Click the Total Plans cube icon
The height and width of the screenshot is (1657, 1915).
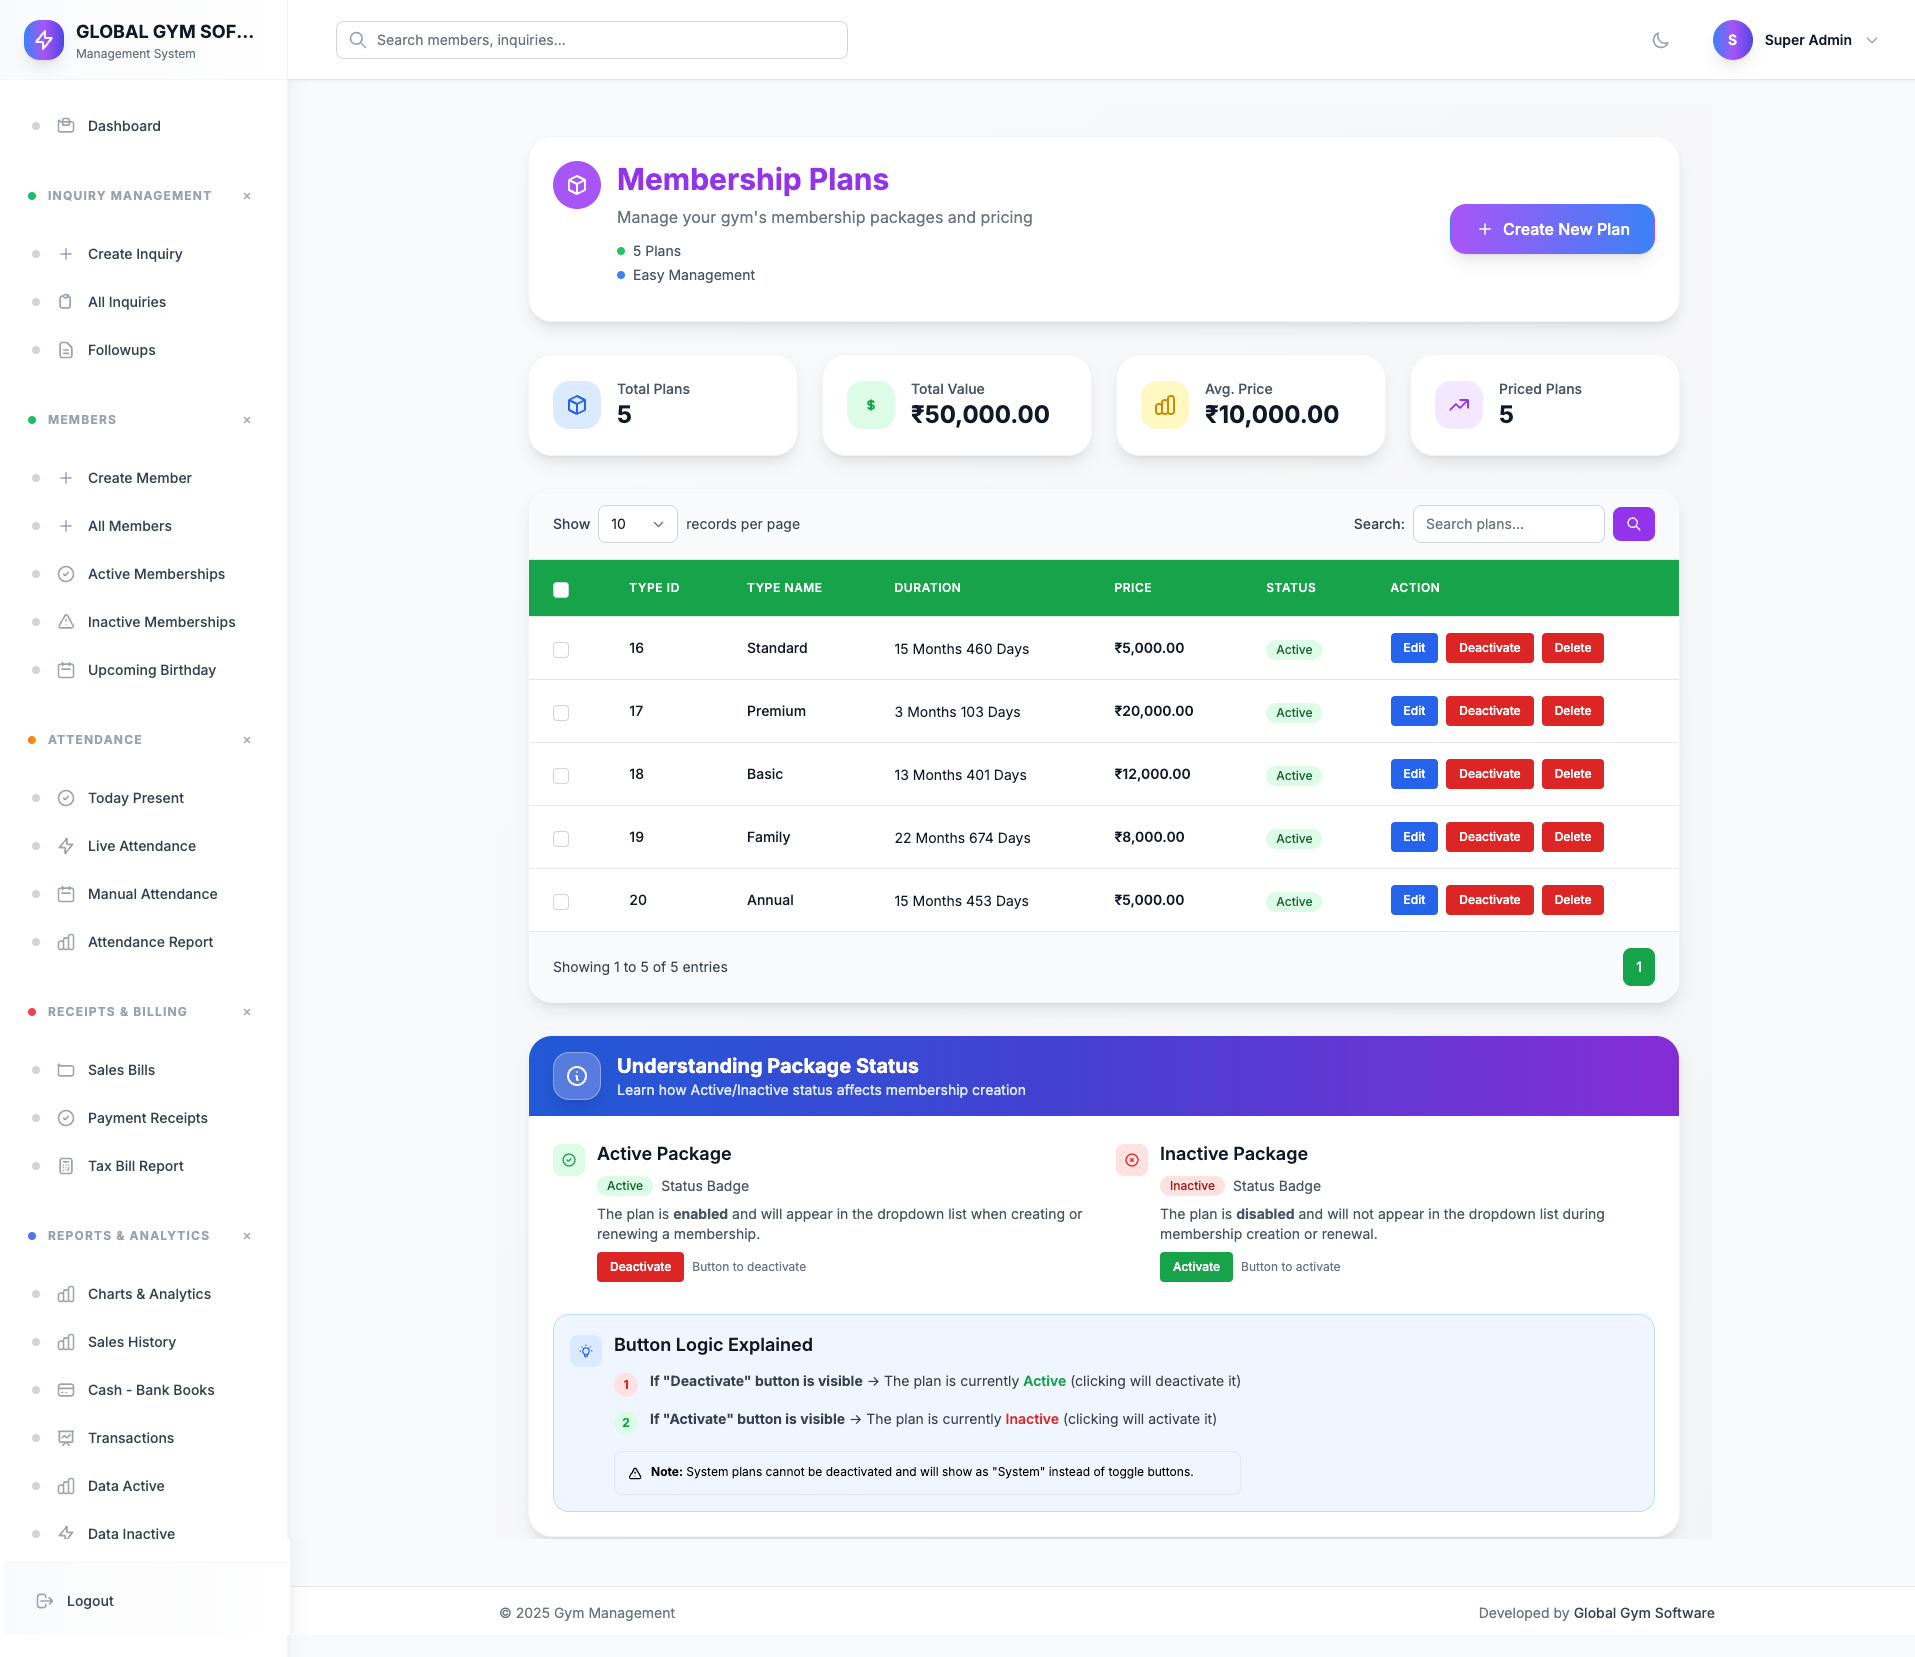click(576, 405)
